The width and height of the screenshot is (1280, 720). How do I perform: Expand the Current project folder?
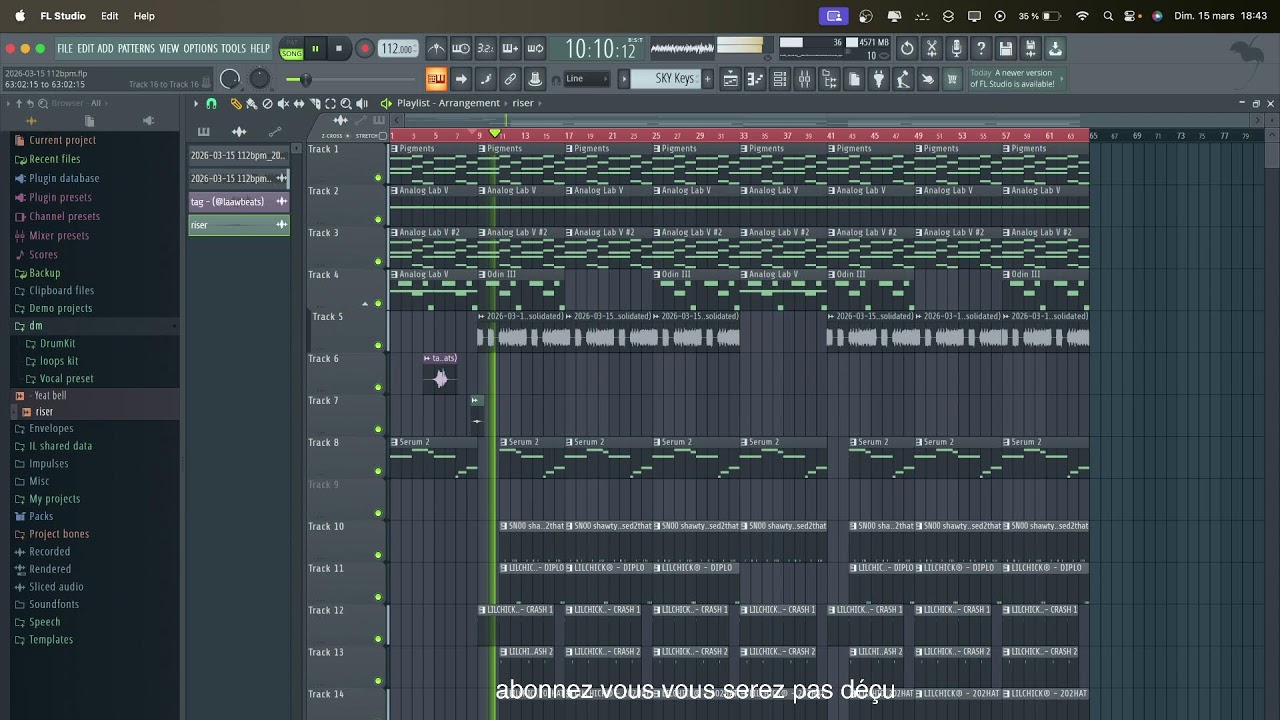click(62, 141)
